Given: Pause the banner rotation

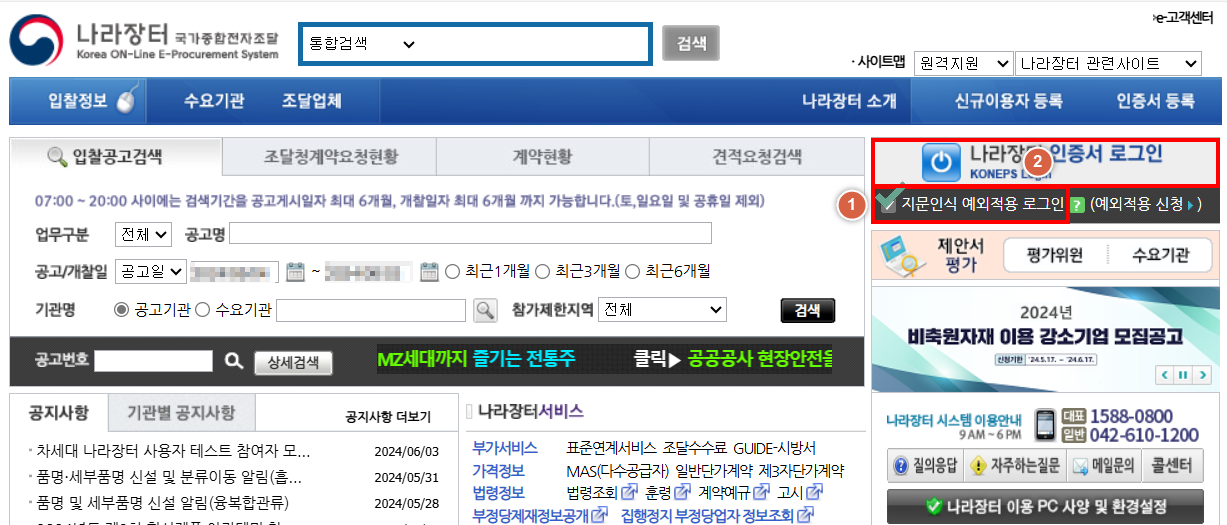Looking at the screenshot, I should 1182,375.
